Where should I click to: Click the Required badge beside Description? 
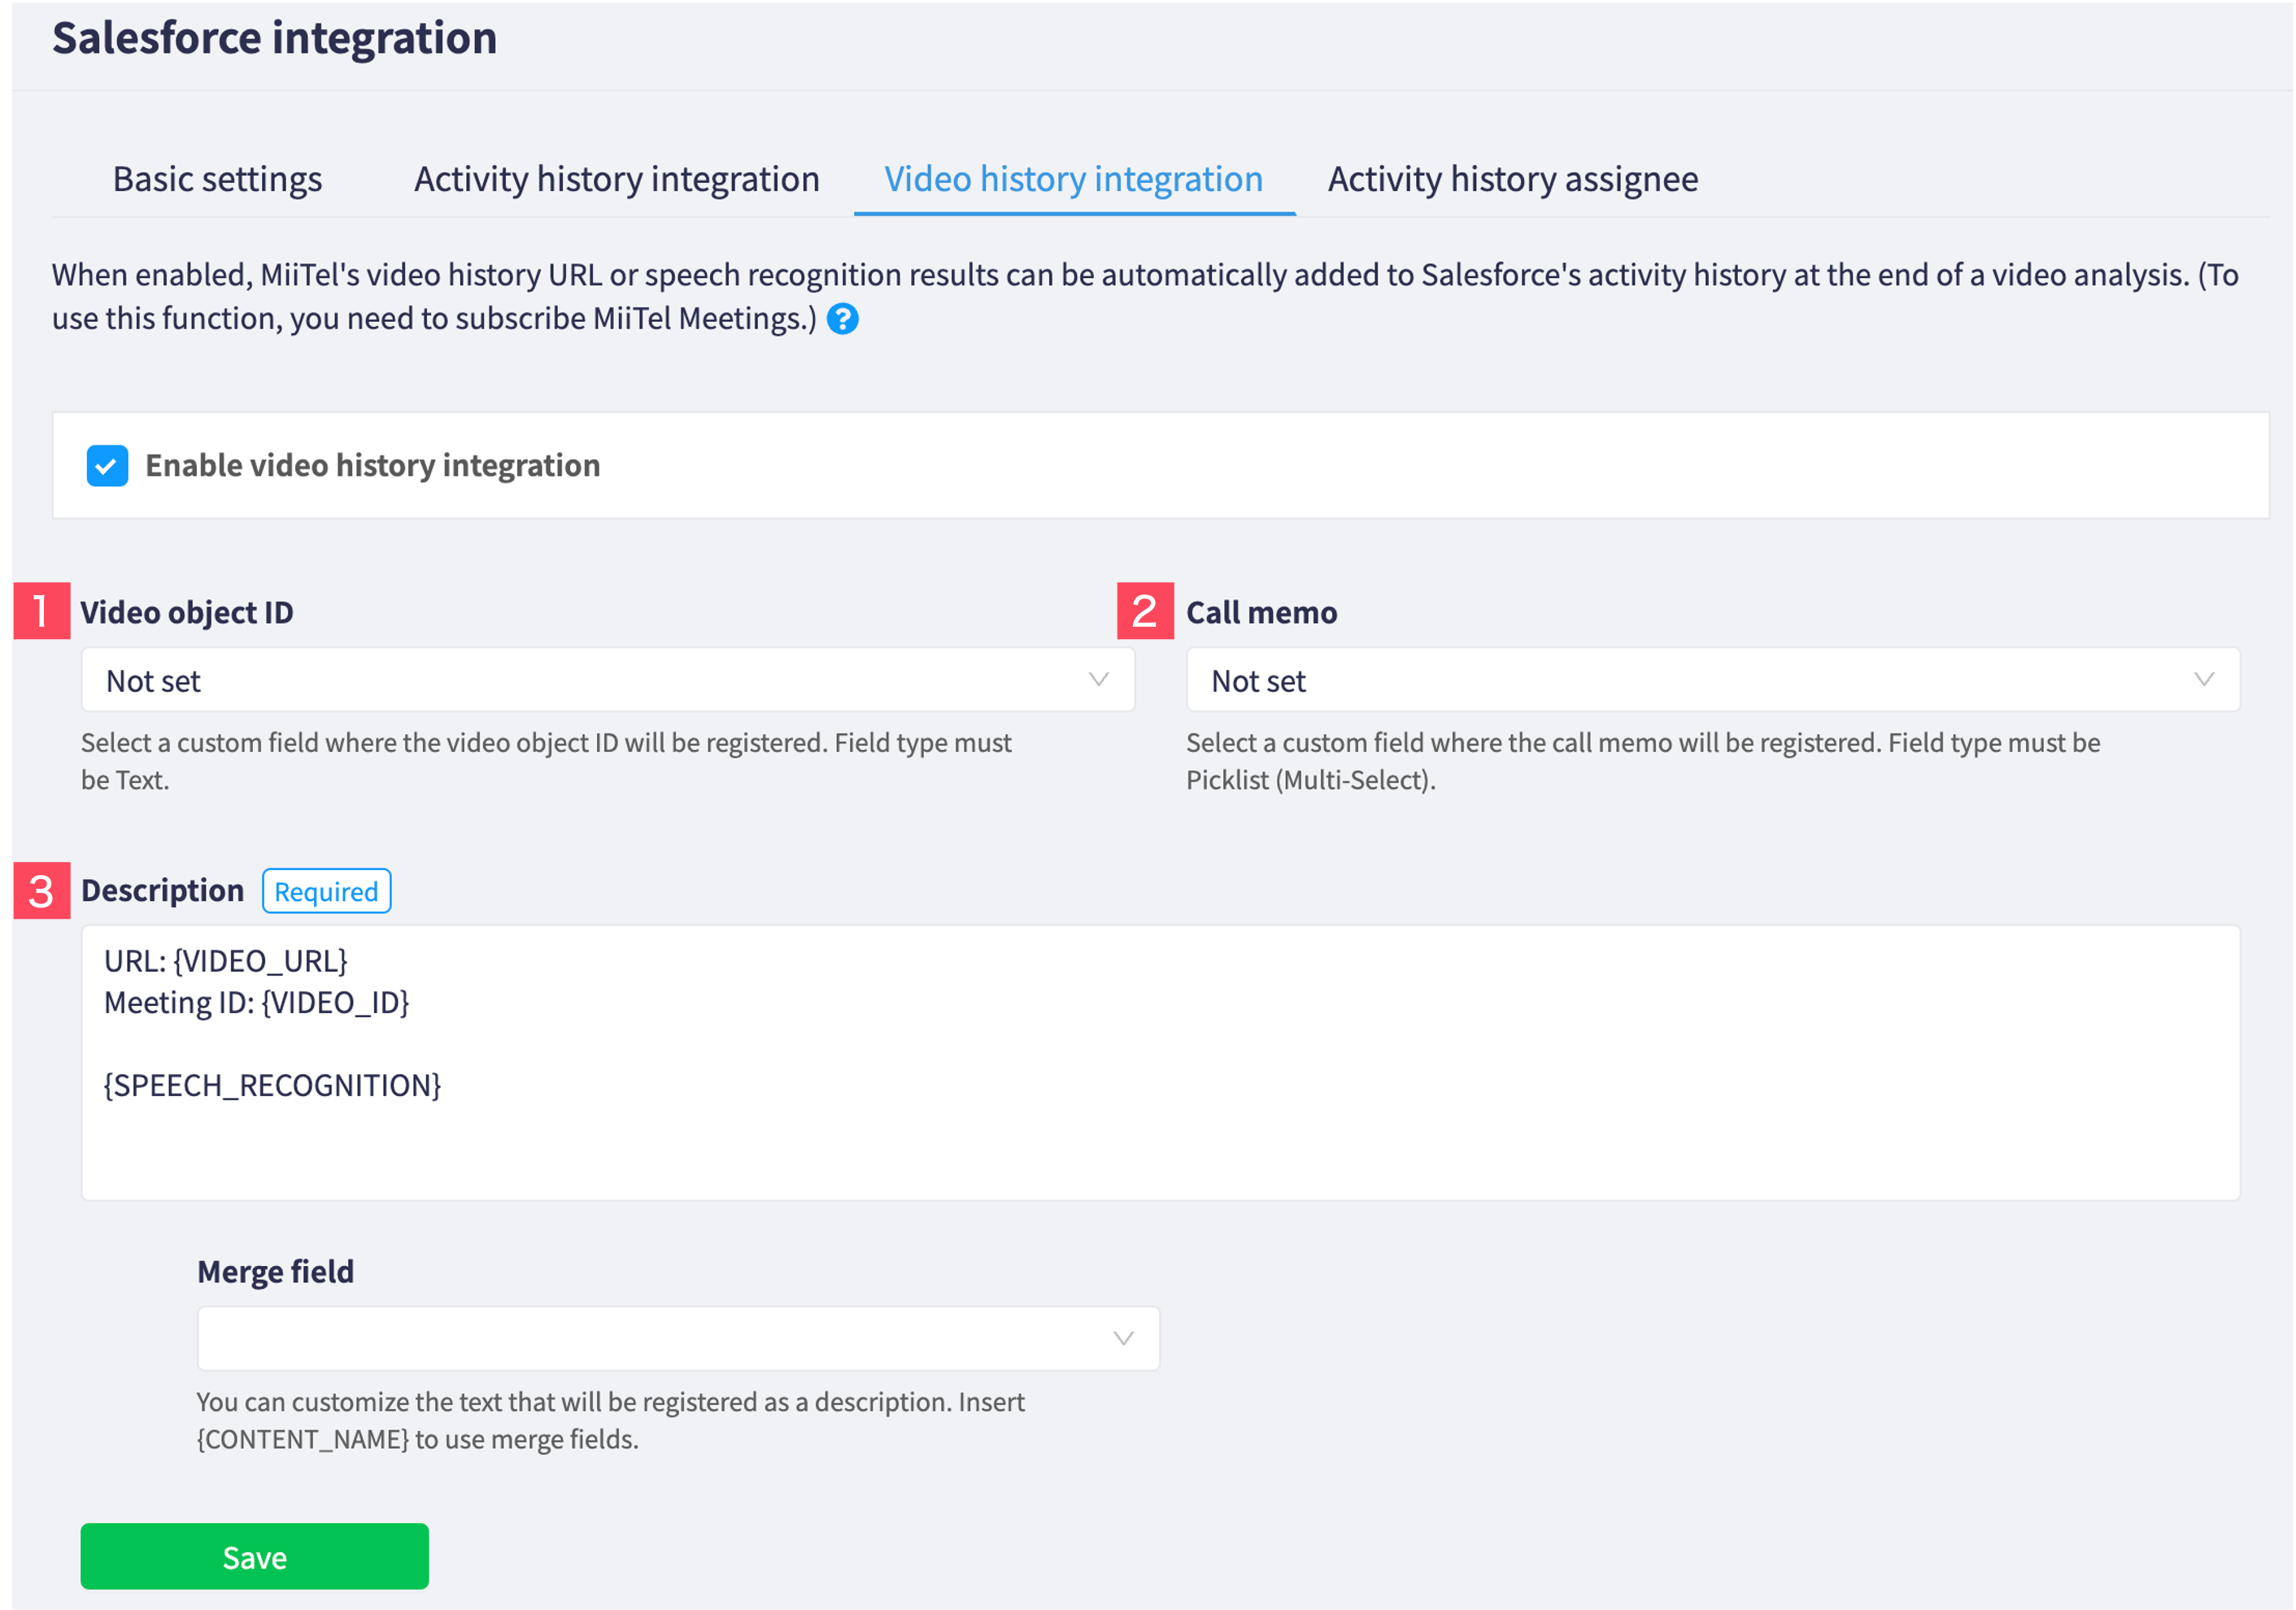click(x=326, y=891)
